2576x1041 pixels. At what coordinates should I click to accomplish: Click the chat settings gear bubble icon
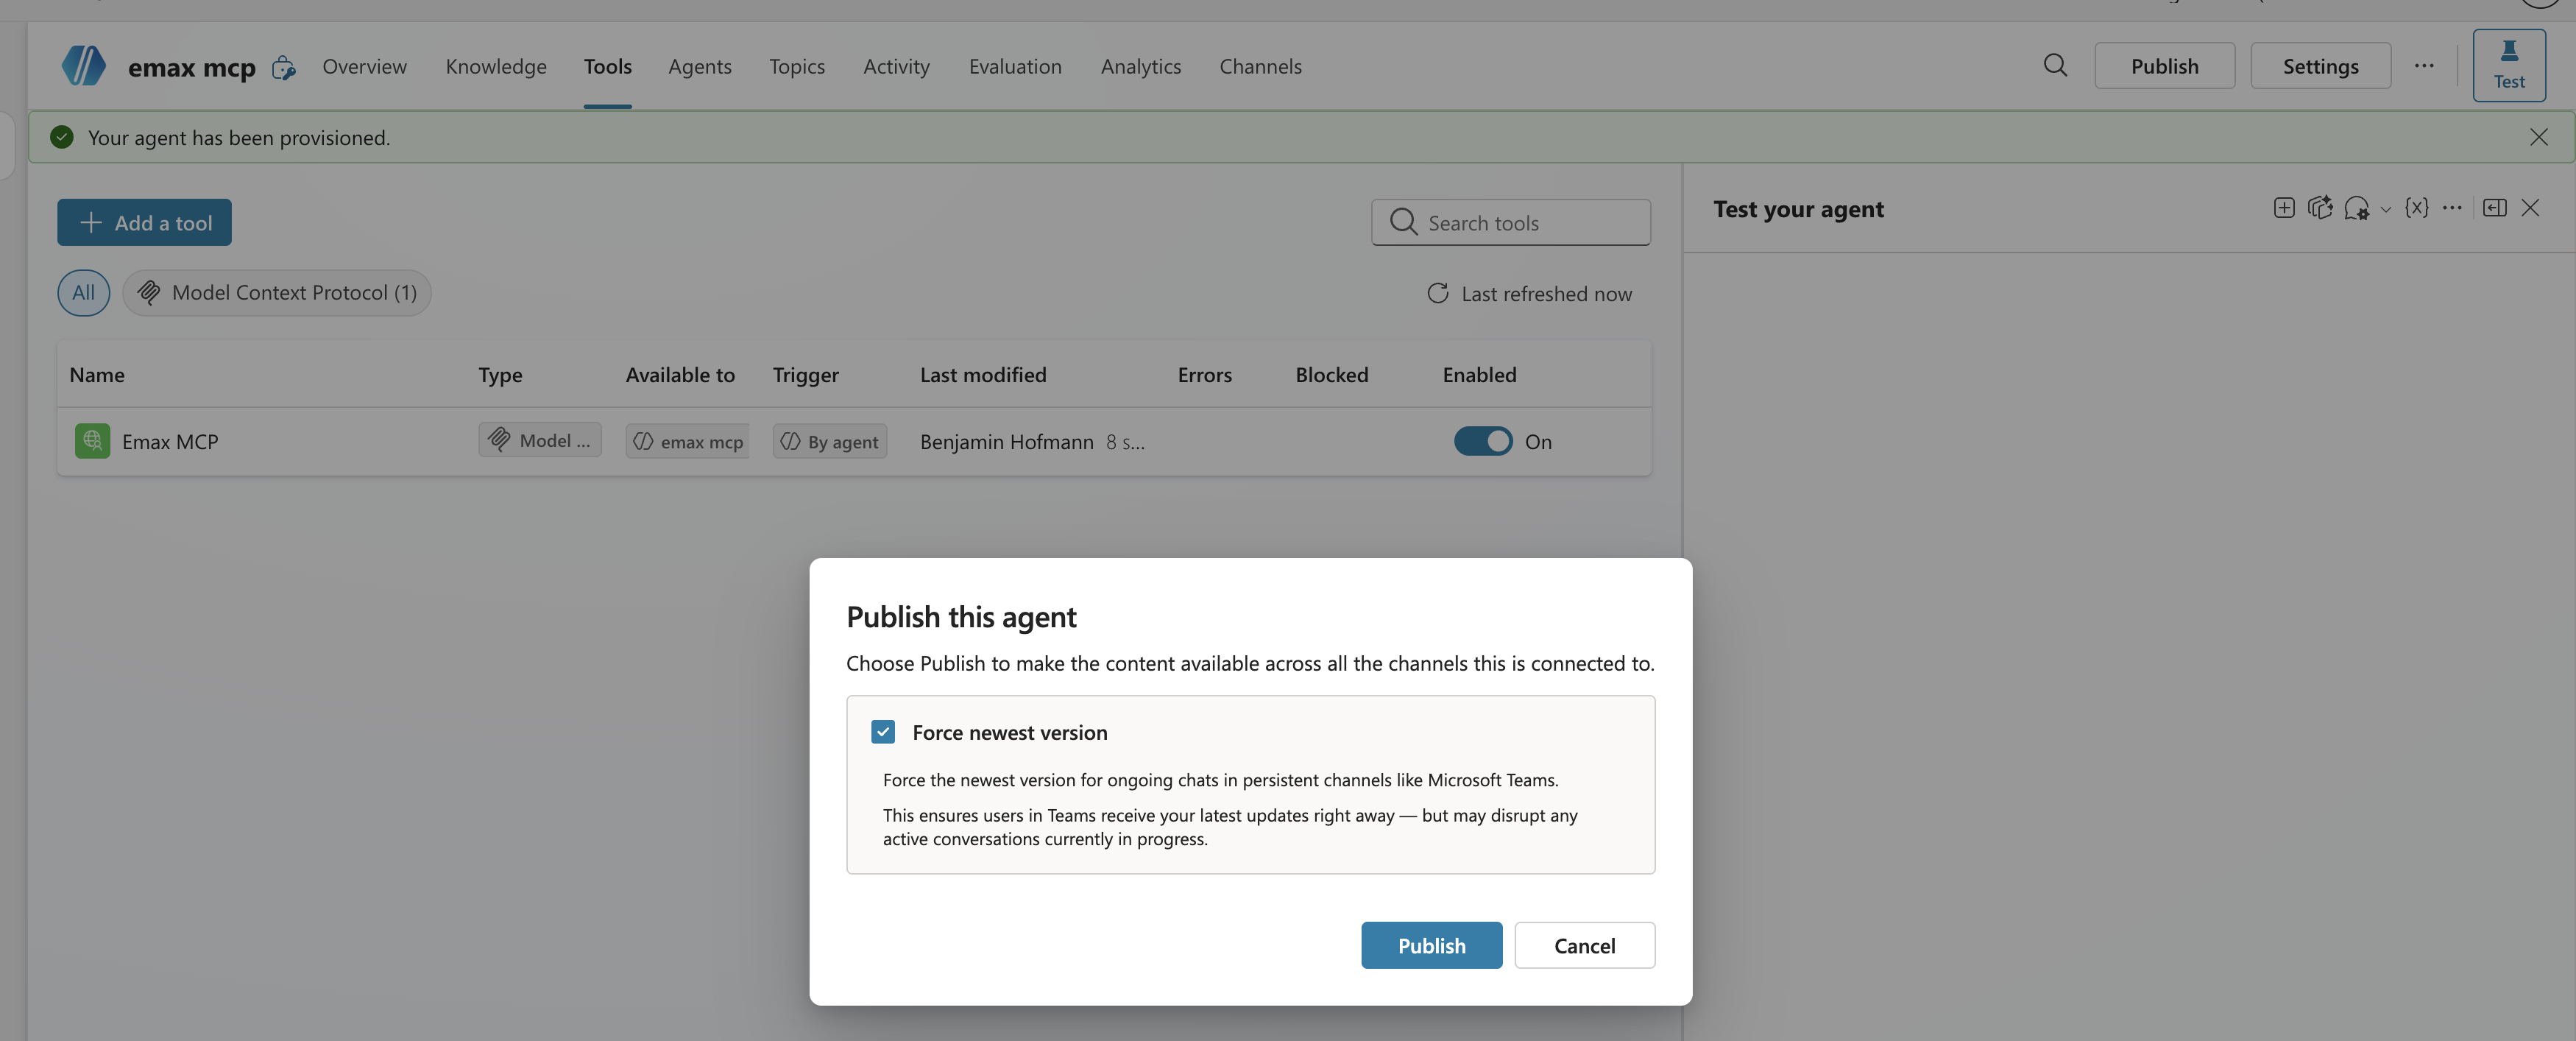(2356, 208)
